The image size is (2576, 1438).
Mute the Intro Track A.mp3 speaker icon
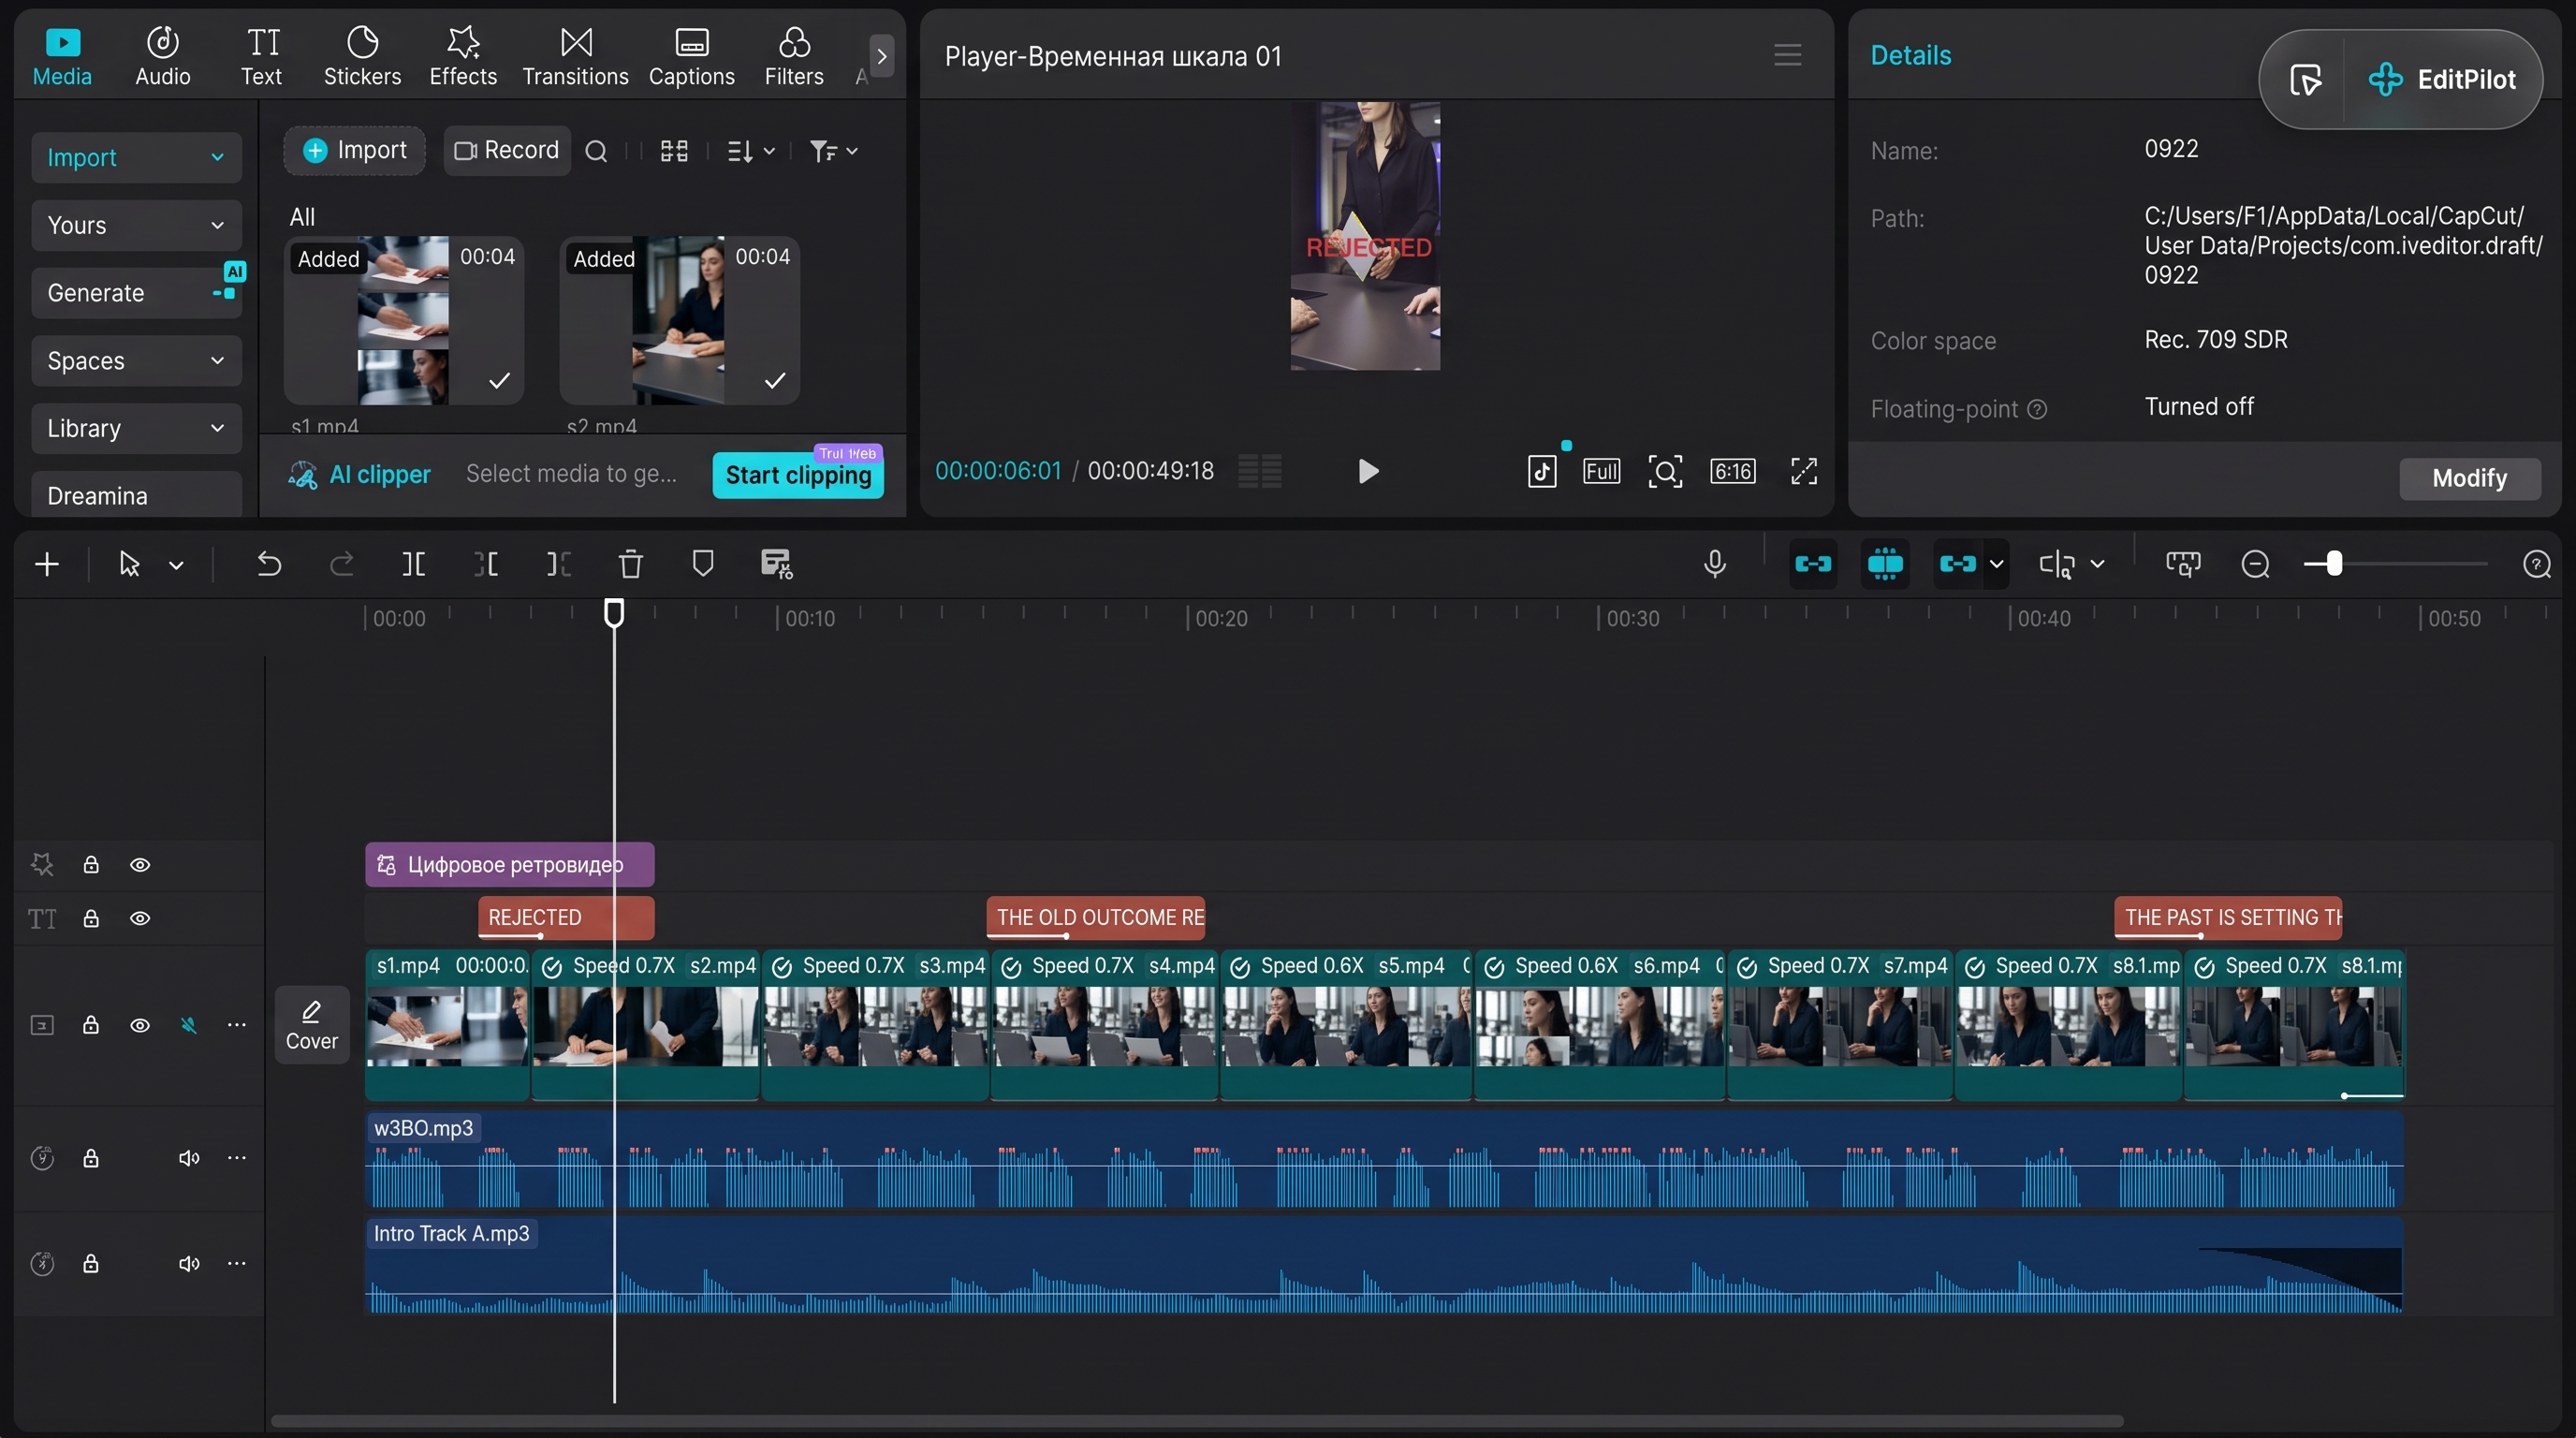[x=189, y=1263]
